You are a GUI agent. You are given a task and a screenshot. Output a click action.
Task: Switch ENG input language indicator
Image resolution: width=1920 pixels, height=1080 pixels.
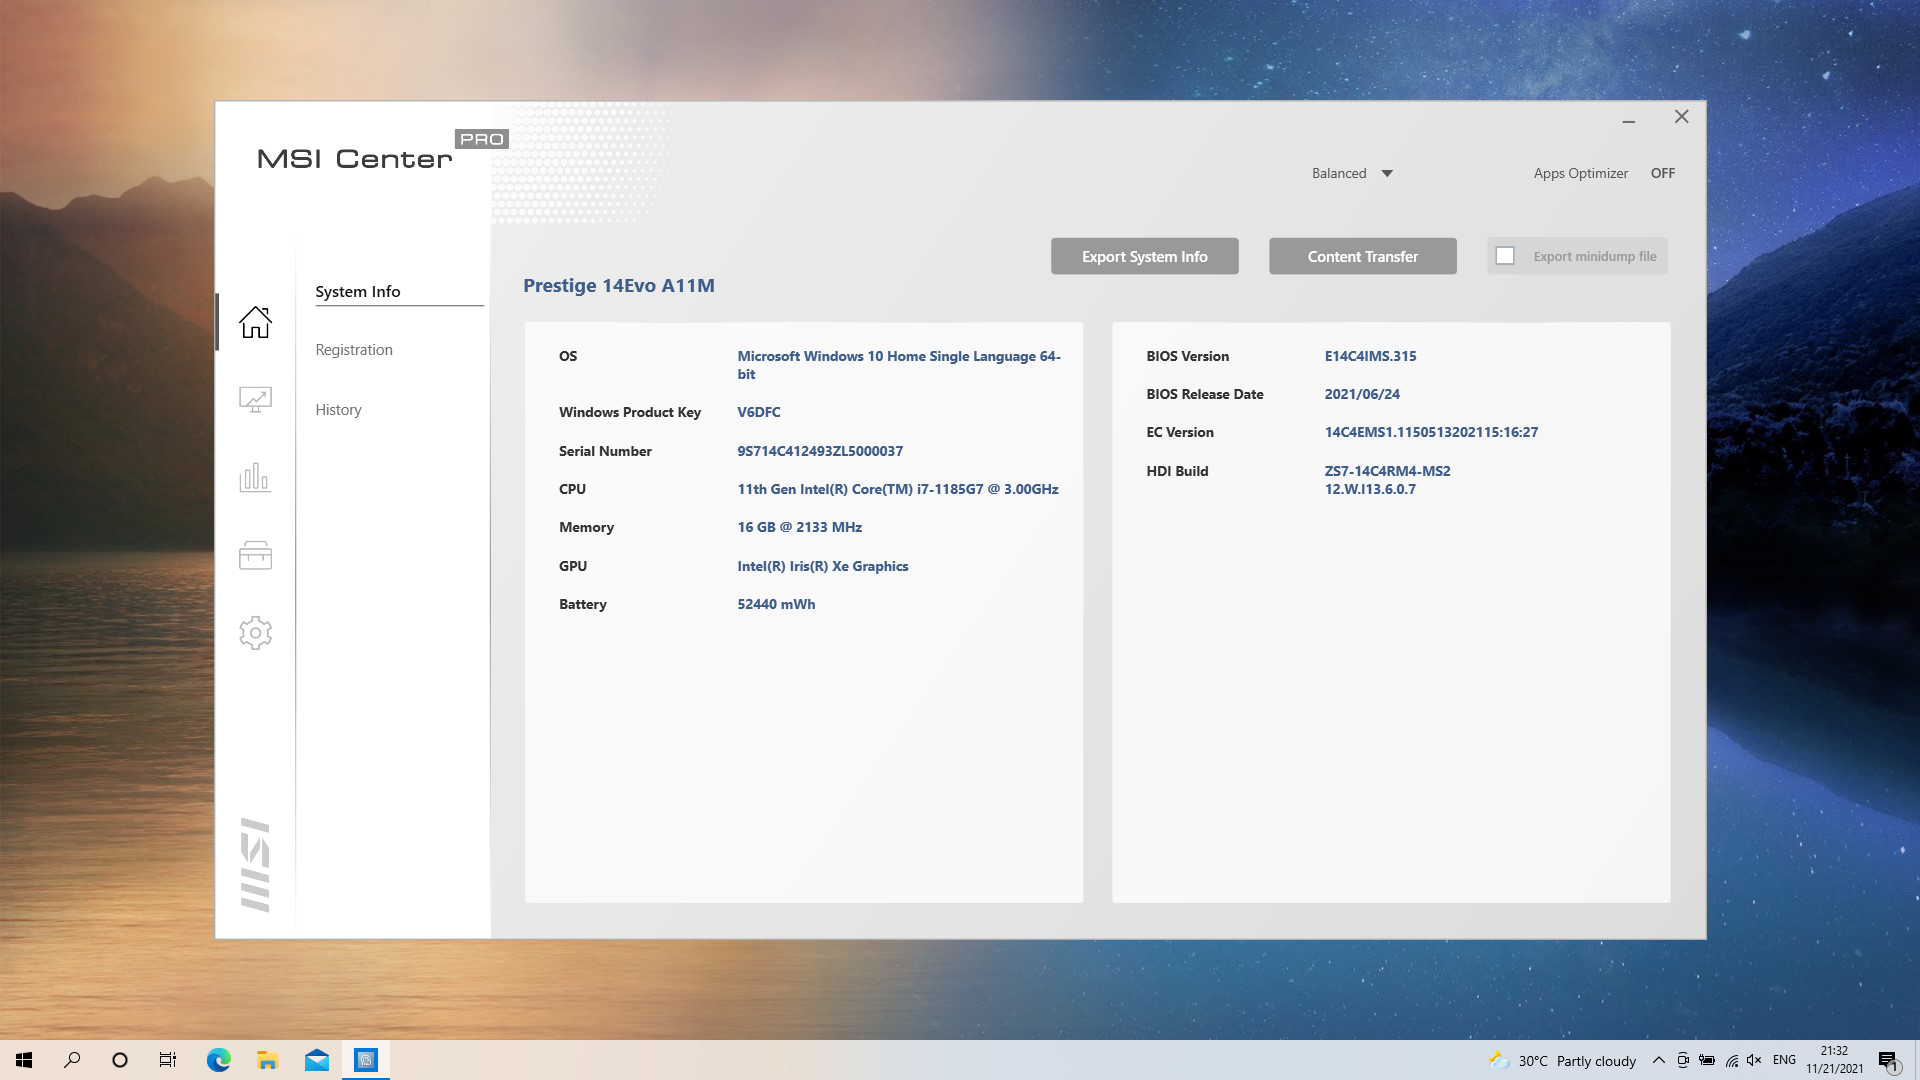point(1784,1060)
